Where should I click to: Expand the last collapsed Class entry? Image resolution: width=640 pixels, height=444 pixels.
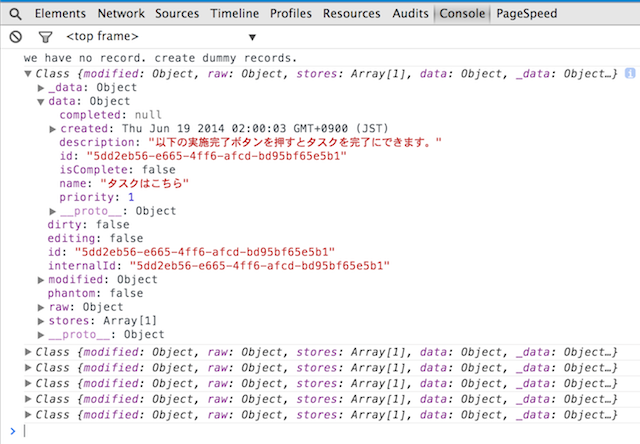(28, 412)
